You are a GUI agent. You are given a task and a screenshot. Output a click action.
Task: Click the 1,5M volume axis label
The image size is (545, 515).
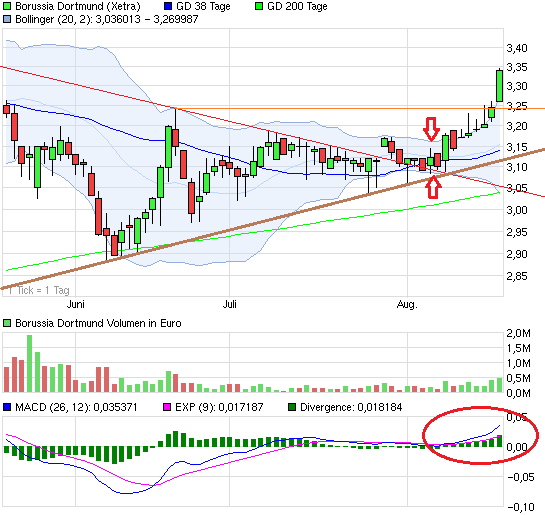tap(518, 348)
